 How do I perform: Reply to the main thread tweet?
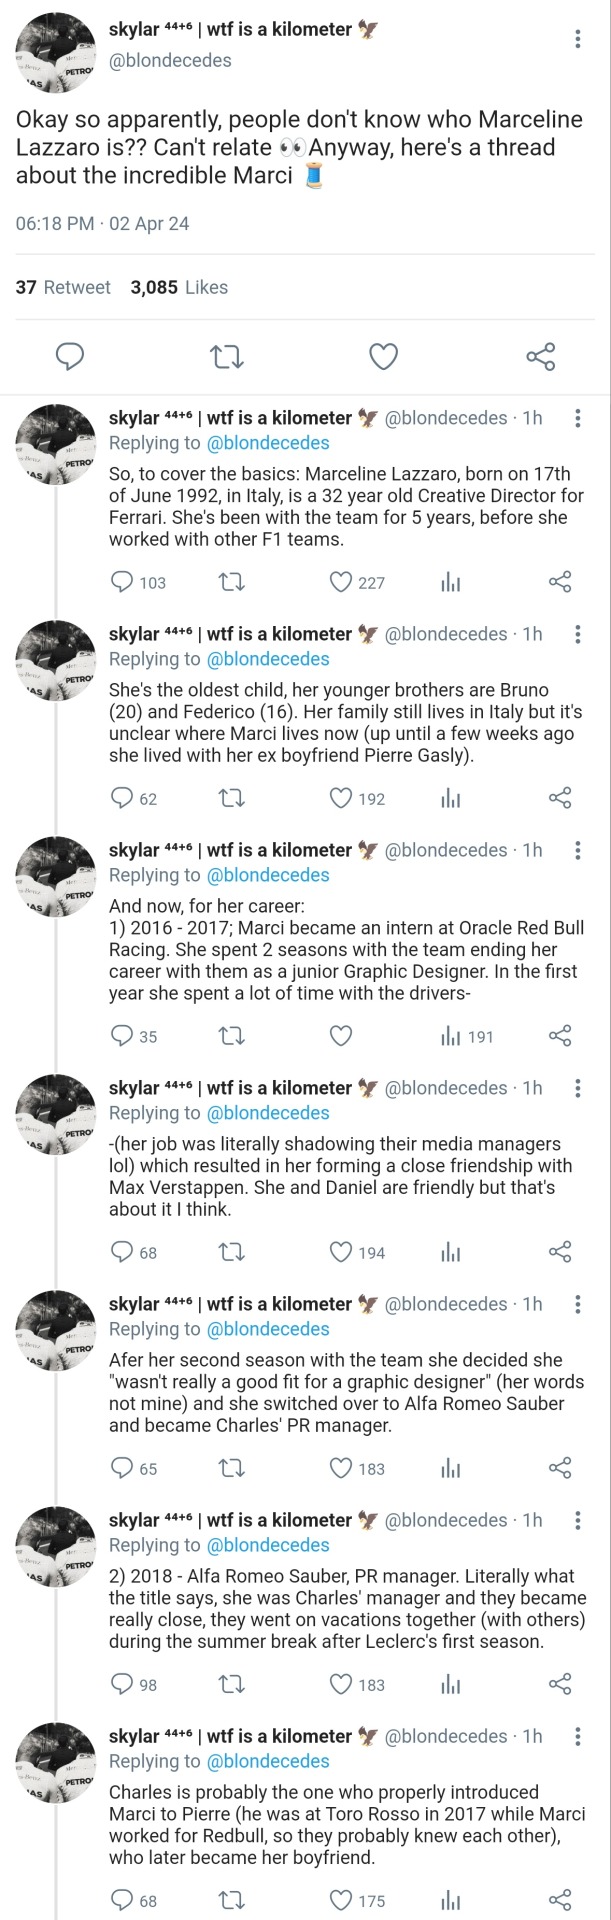tap(69, 356)
